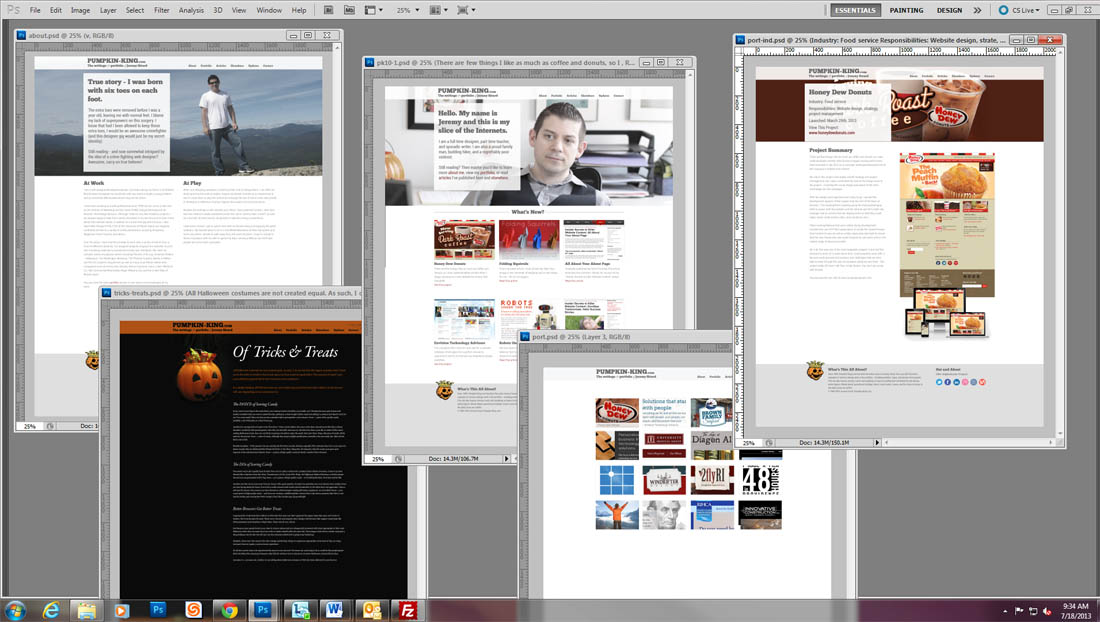Click the horizontal scrollbar in port-ind.psd
The width and height of the screenshot is (1100, 622).
tap(970, 442)
